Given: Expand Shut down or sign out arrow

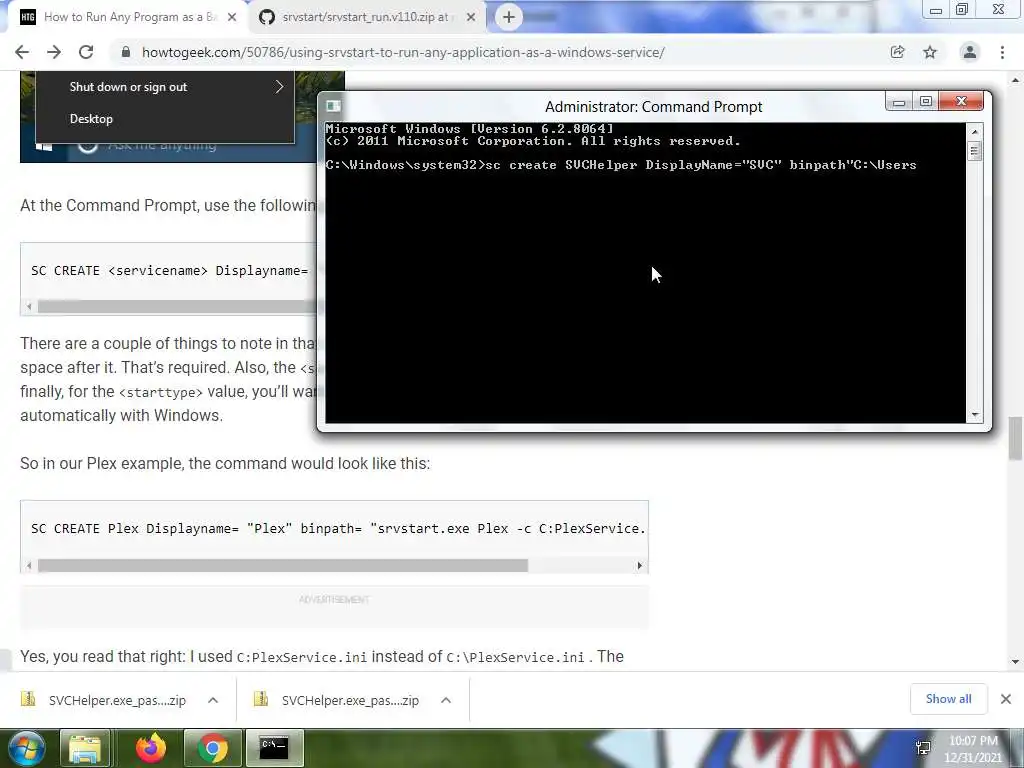Looking at the screenshot, I should point(280,87).
